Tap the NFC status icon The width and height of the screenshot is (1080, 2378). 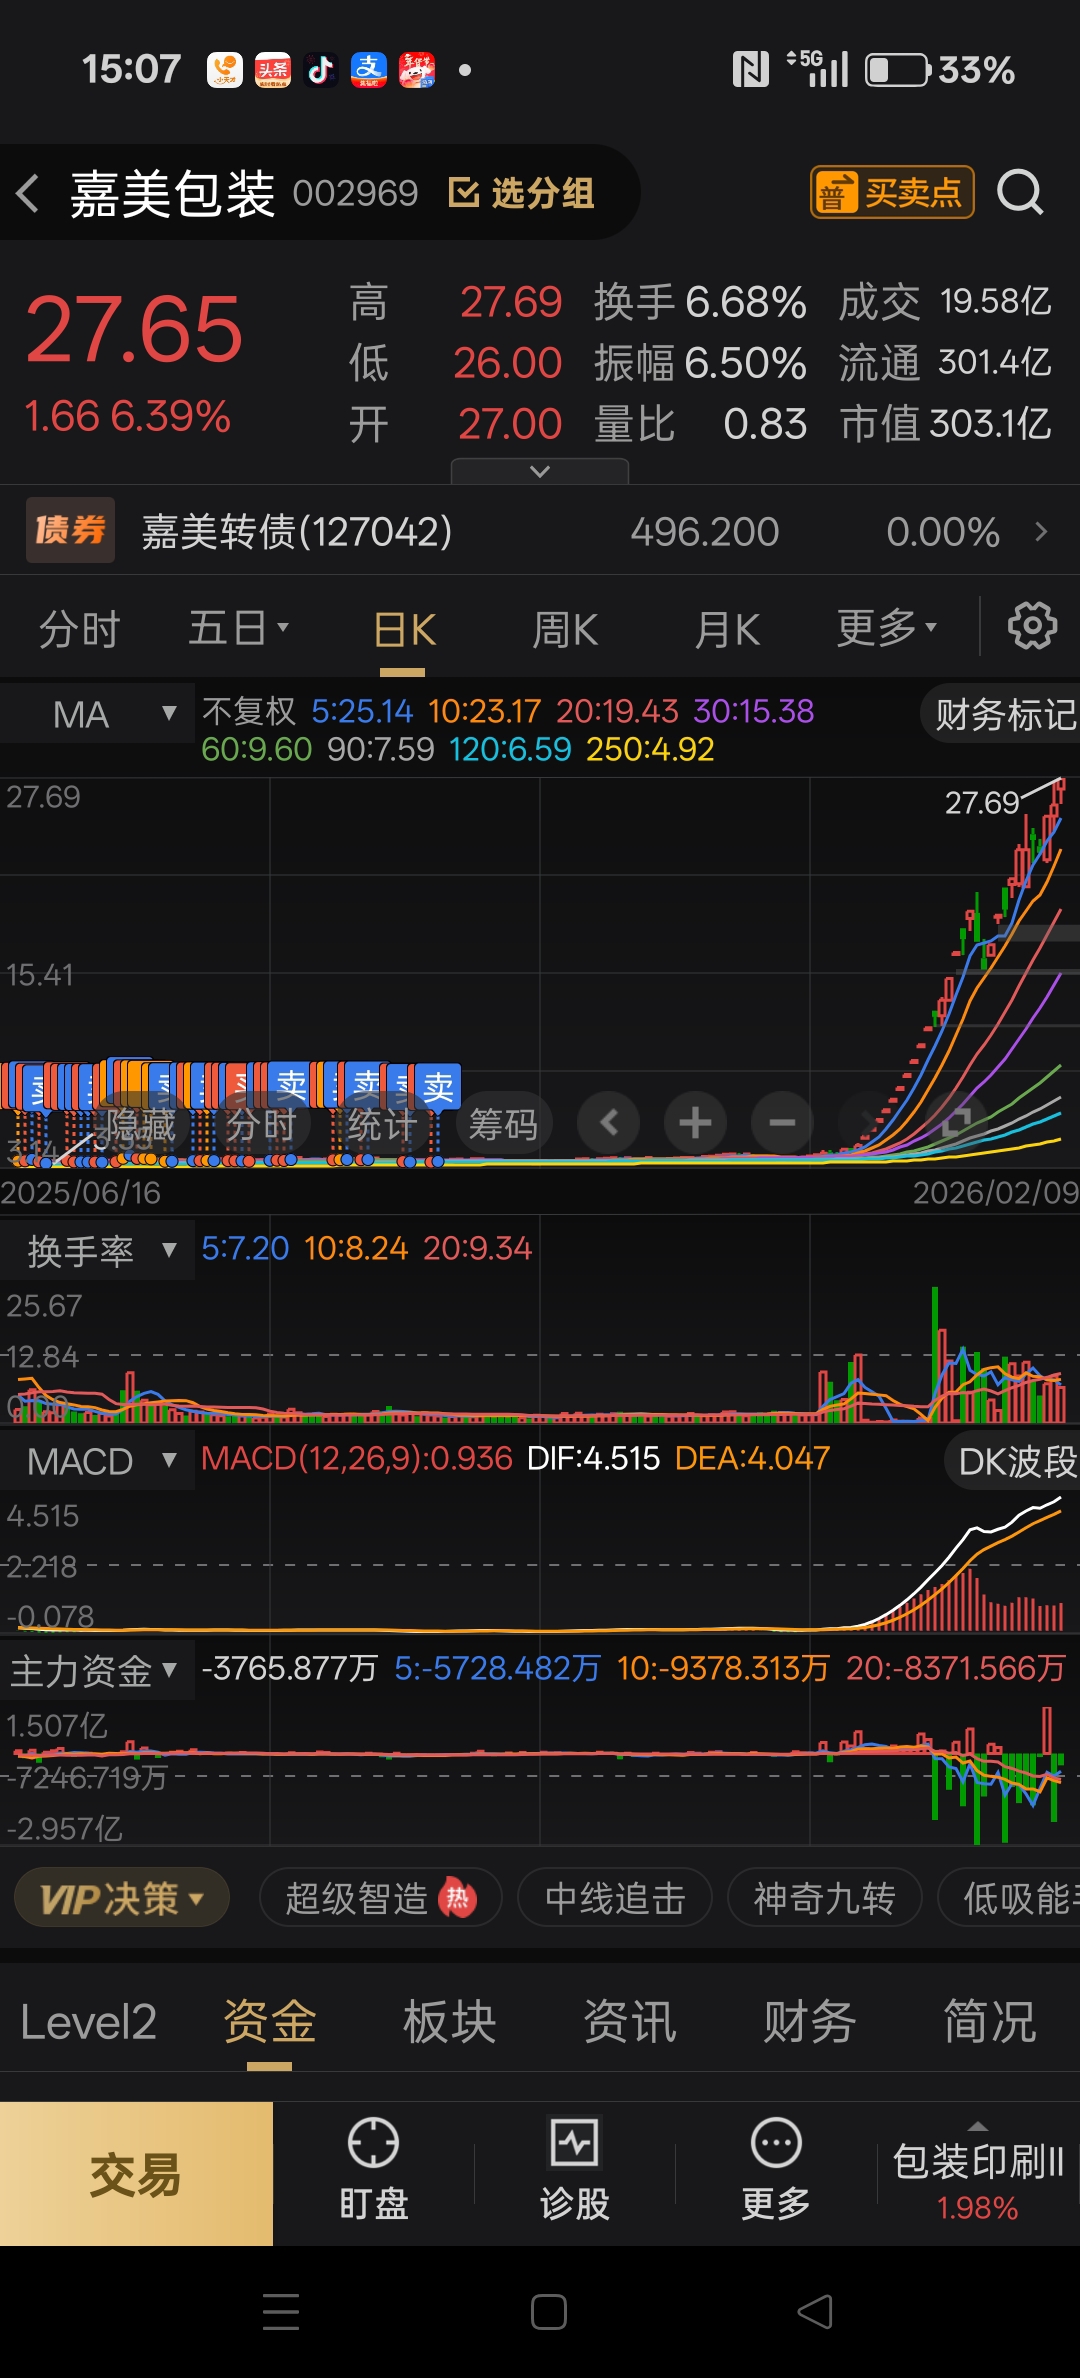tap(751, 70)
